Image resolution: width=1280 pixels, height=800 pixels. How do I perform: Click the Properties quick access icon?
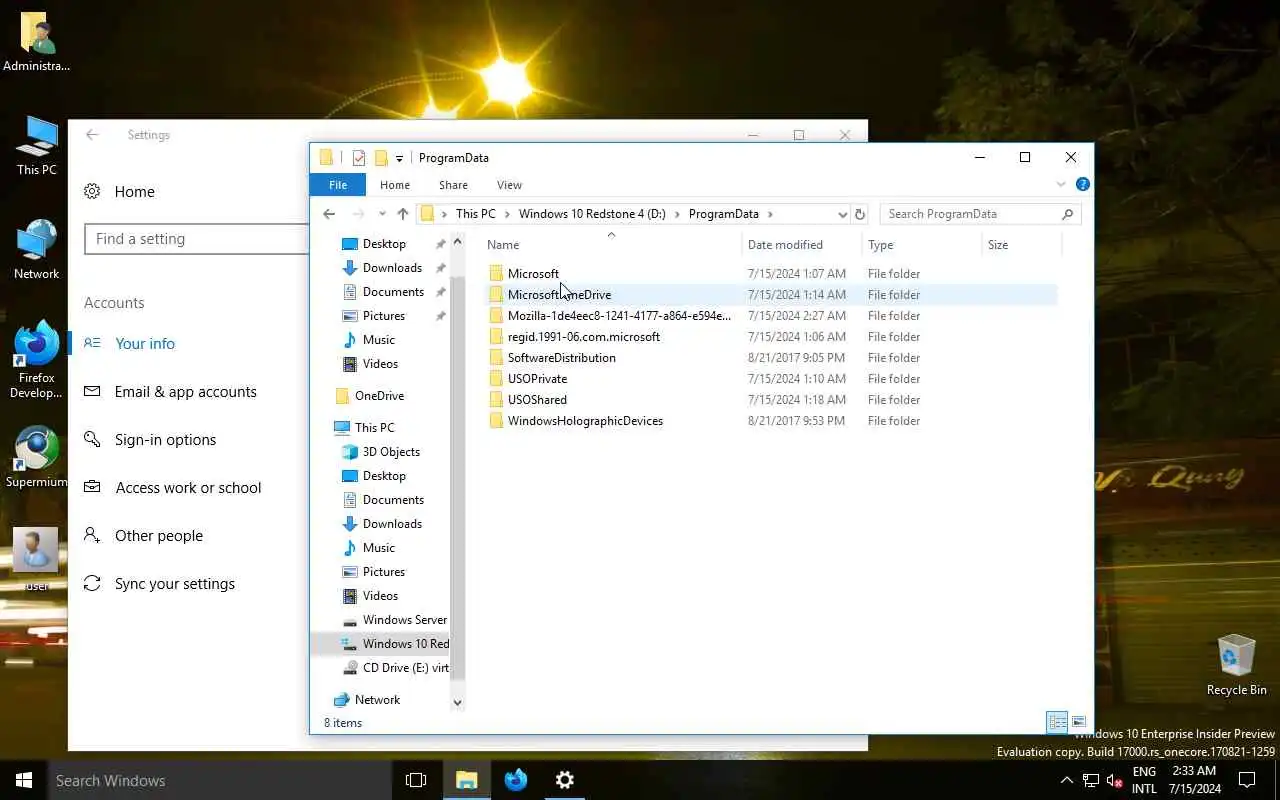point(359,158)
